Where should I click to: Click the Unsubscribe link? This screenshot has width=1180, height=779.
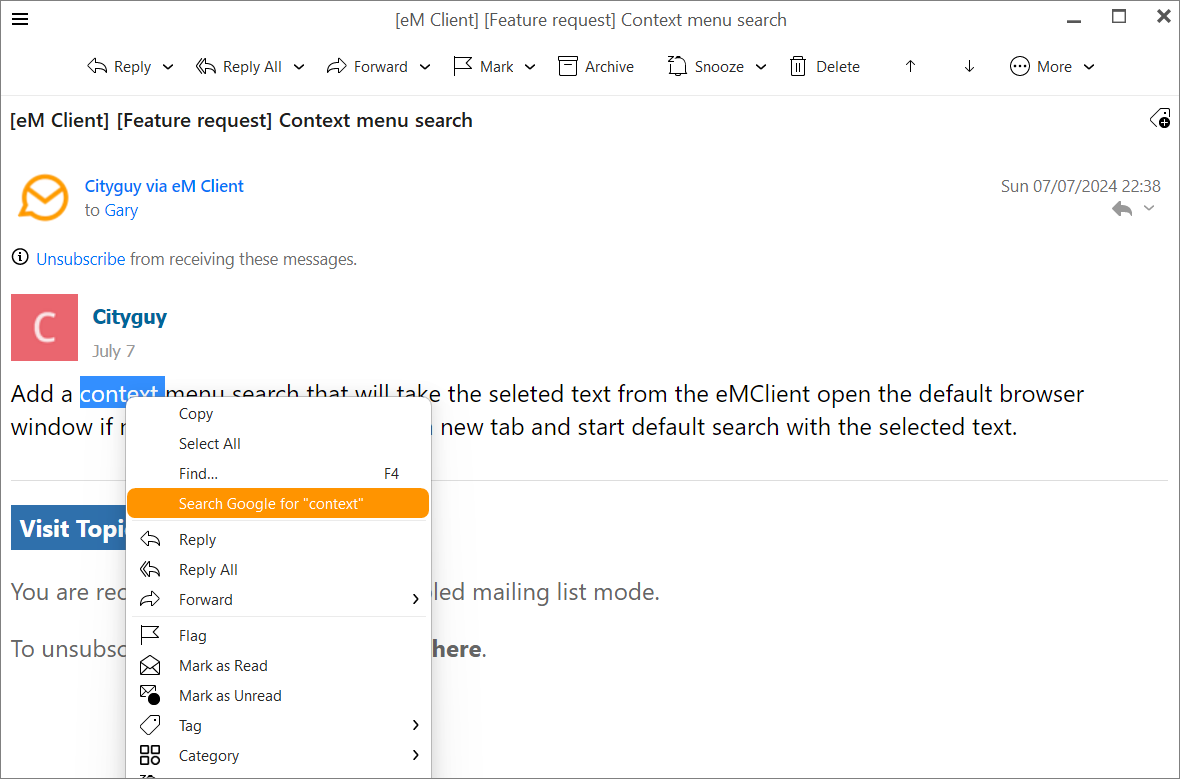coord(81,259)
